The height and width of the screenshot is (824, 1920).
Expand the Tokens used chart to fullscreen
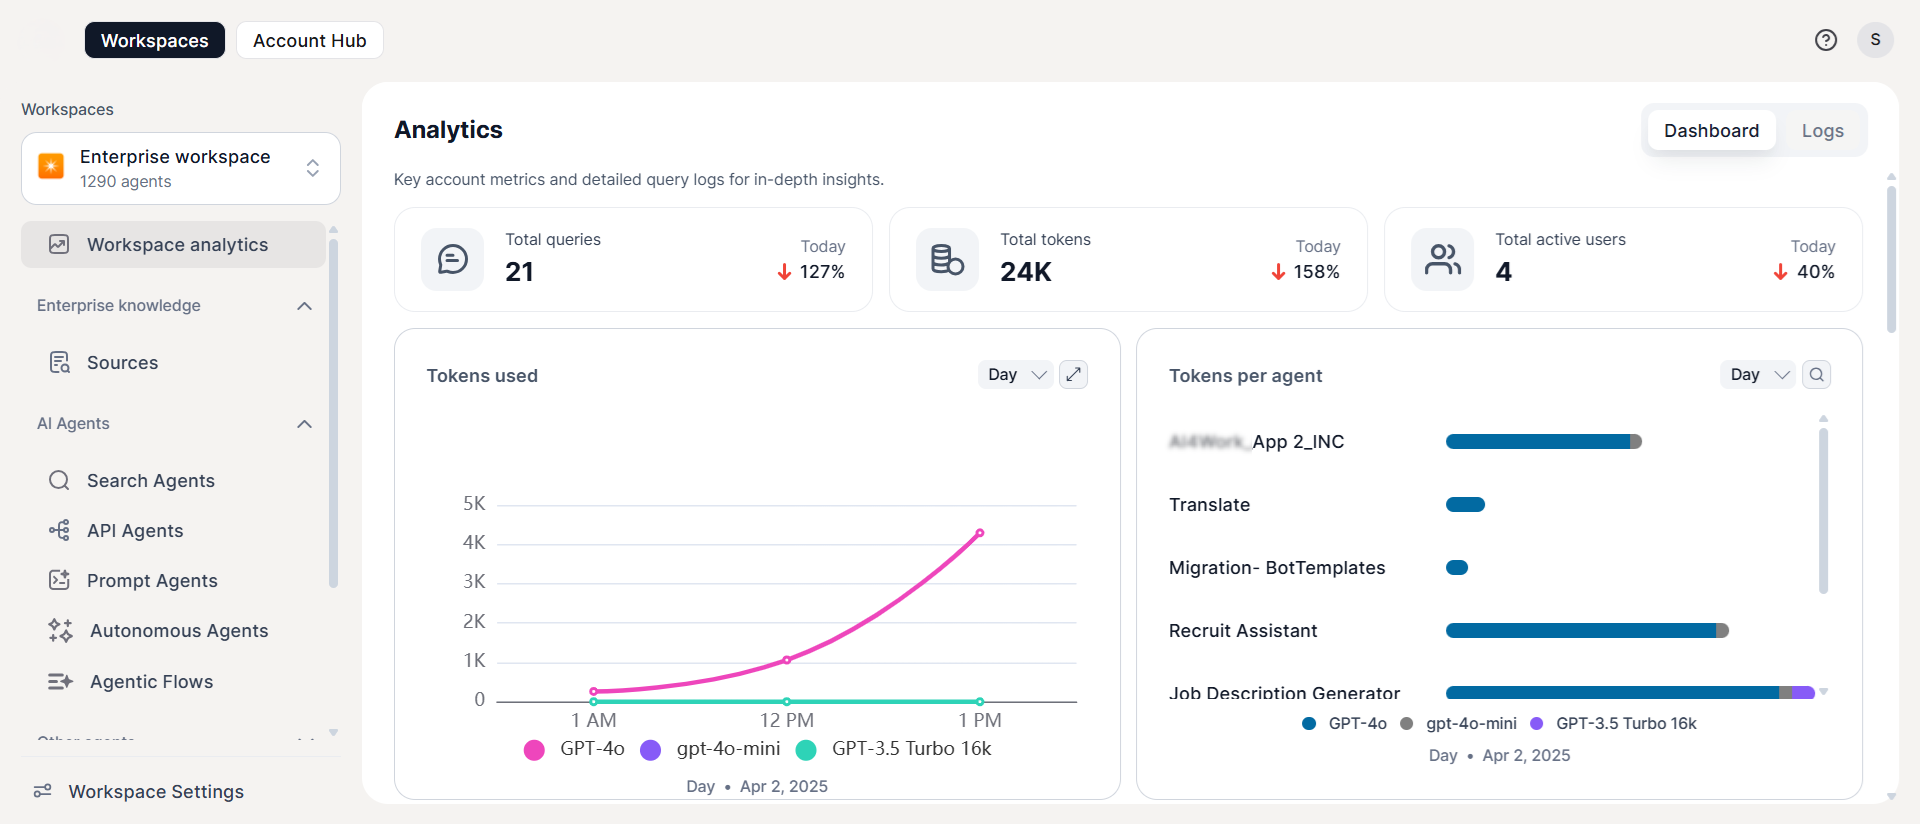[1073, 374]
